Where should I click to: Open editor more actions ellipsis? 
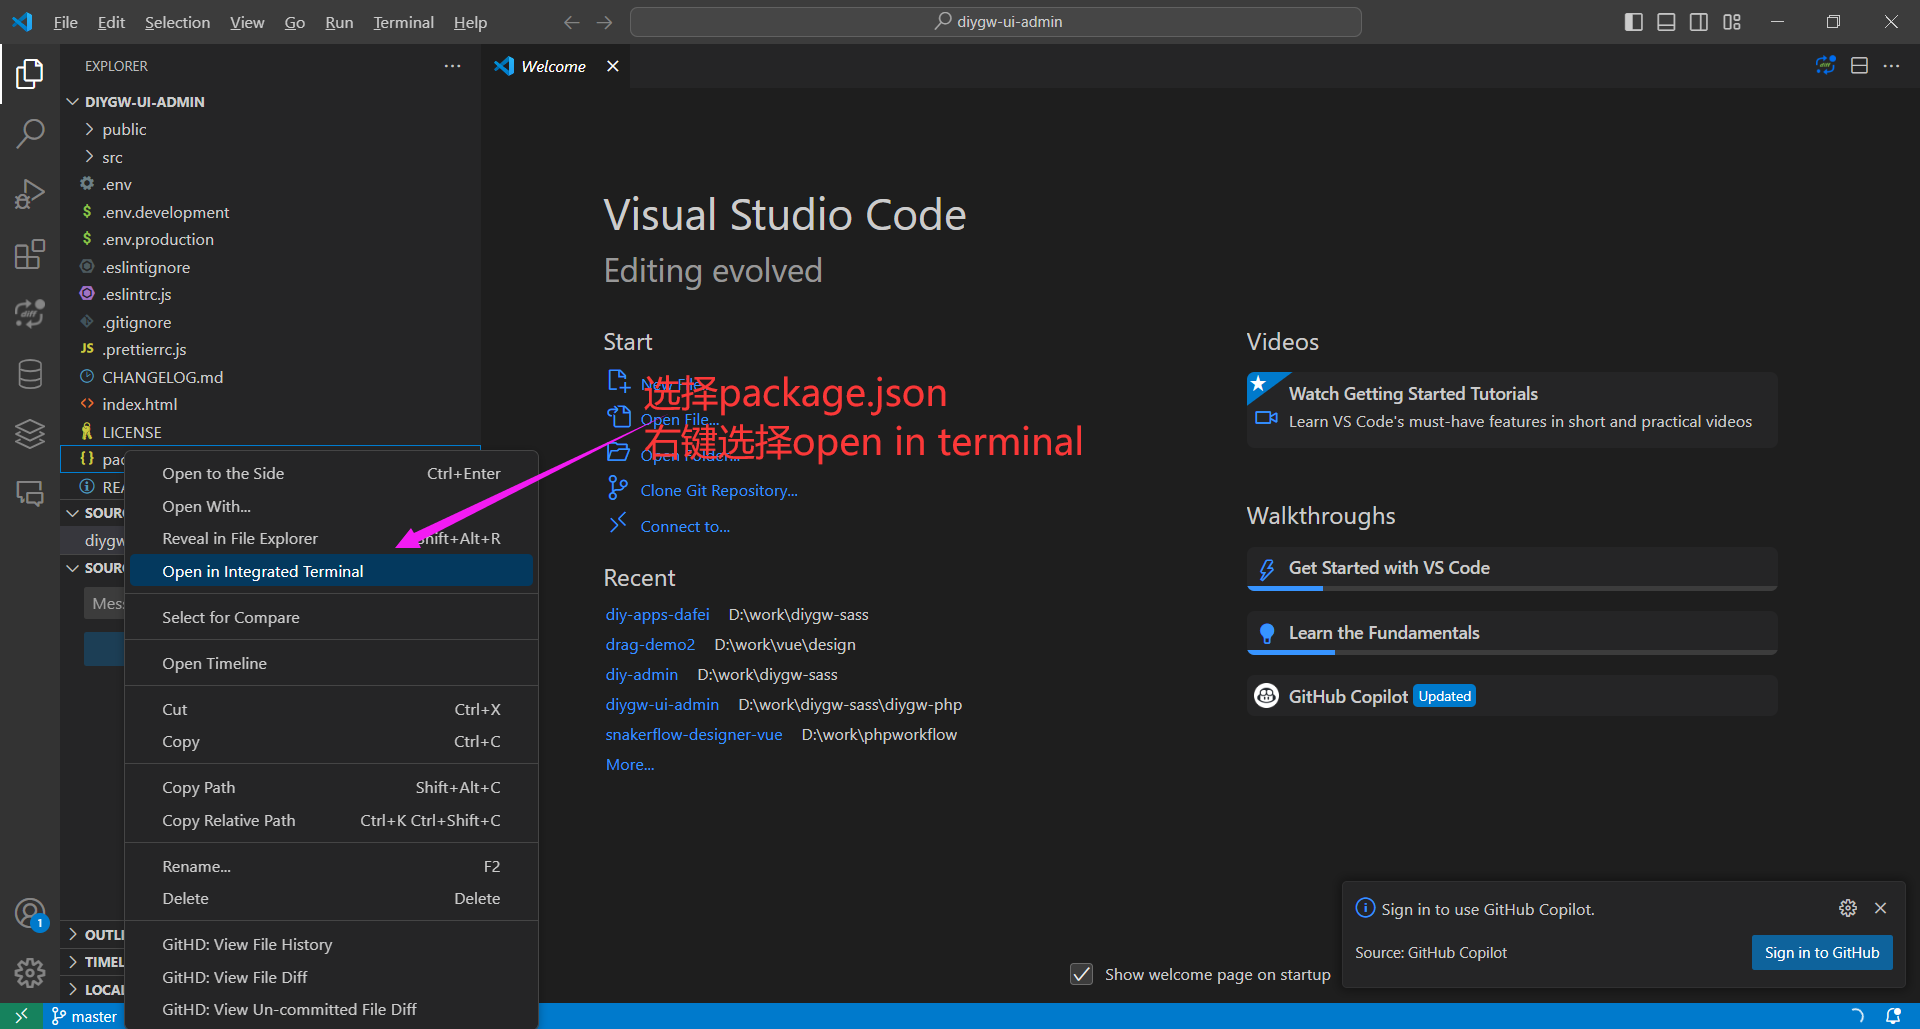(x=1891, y=66)
